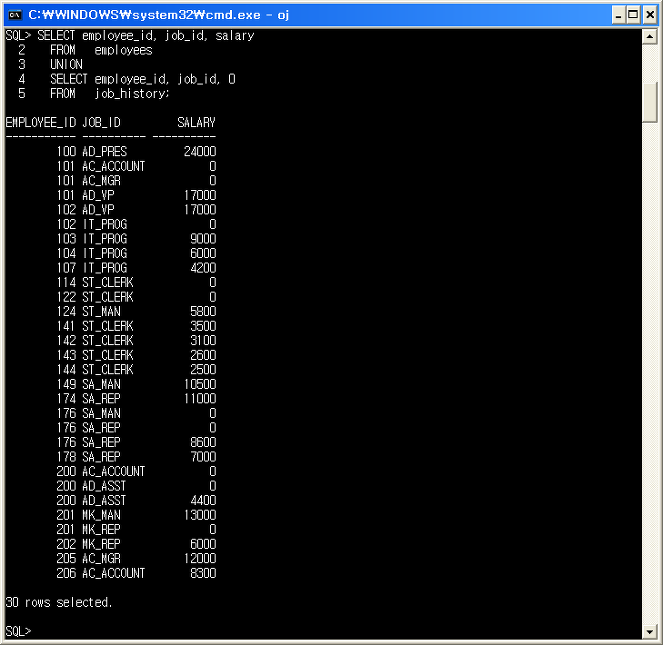
Task: Close the cmd.exe window
Action: pyautogui.click(x=649, y=15)
